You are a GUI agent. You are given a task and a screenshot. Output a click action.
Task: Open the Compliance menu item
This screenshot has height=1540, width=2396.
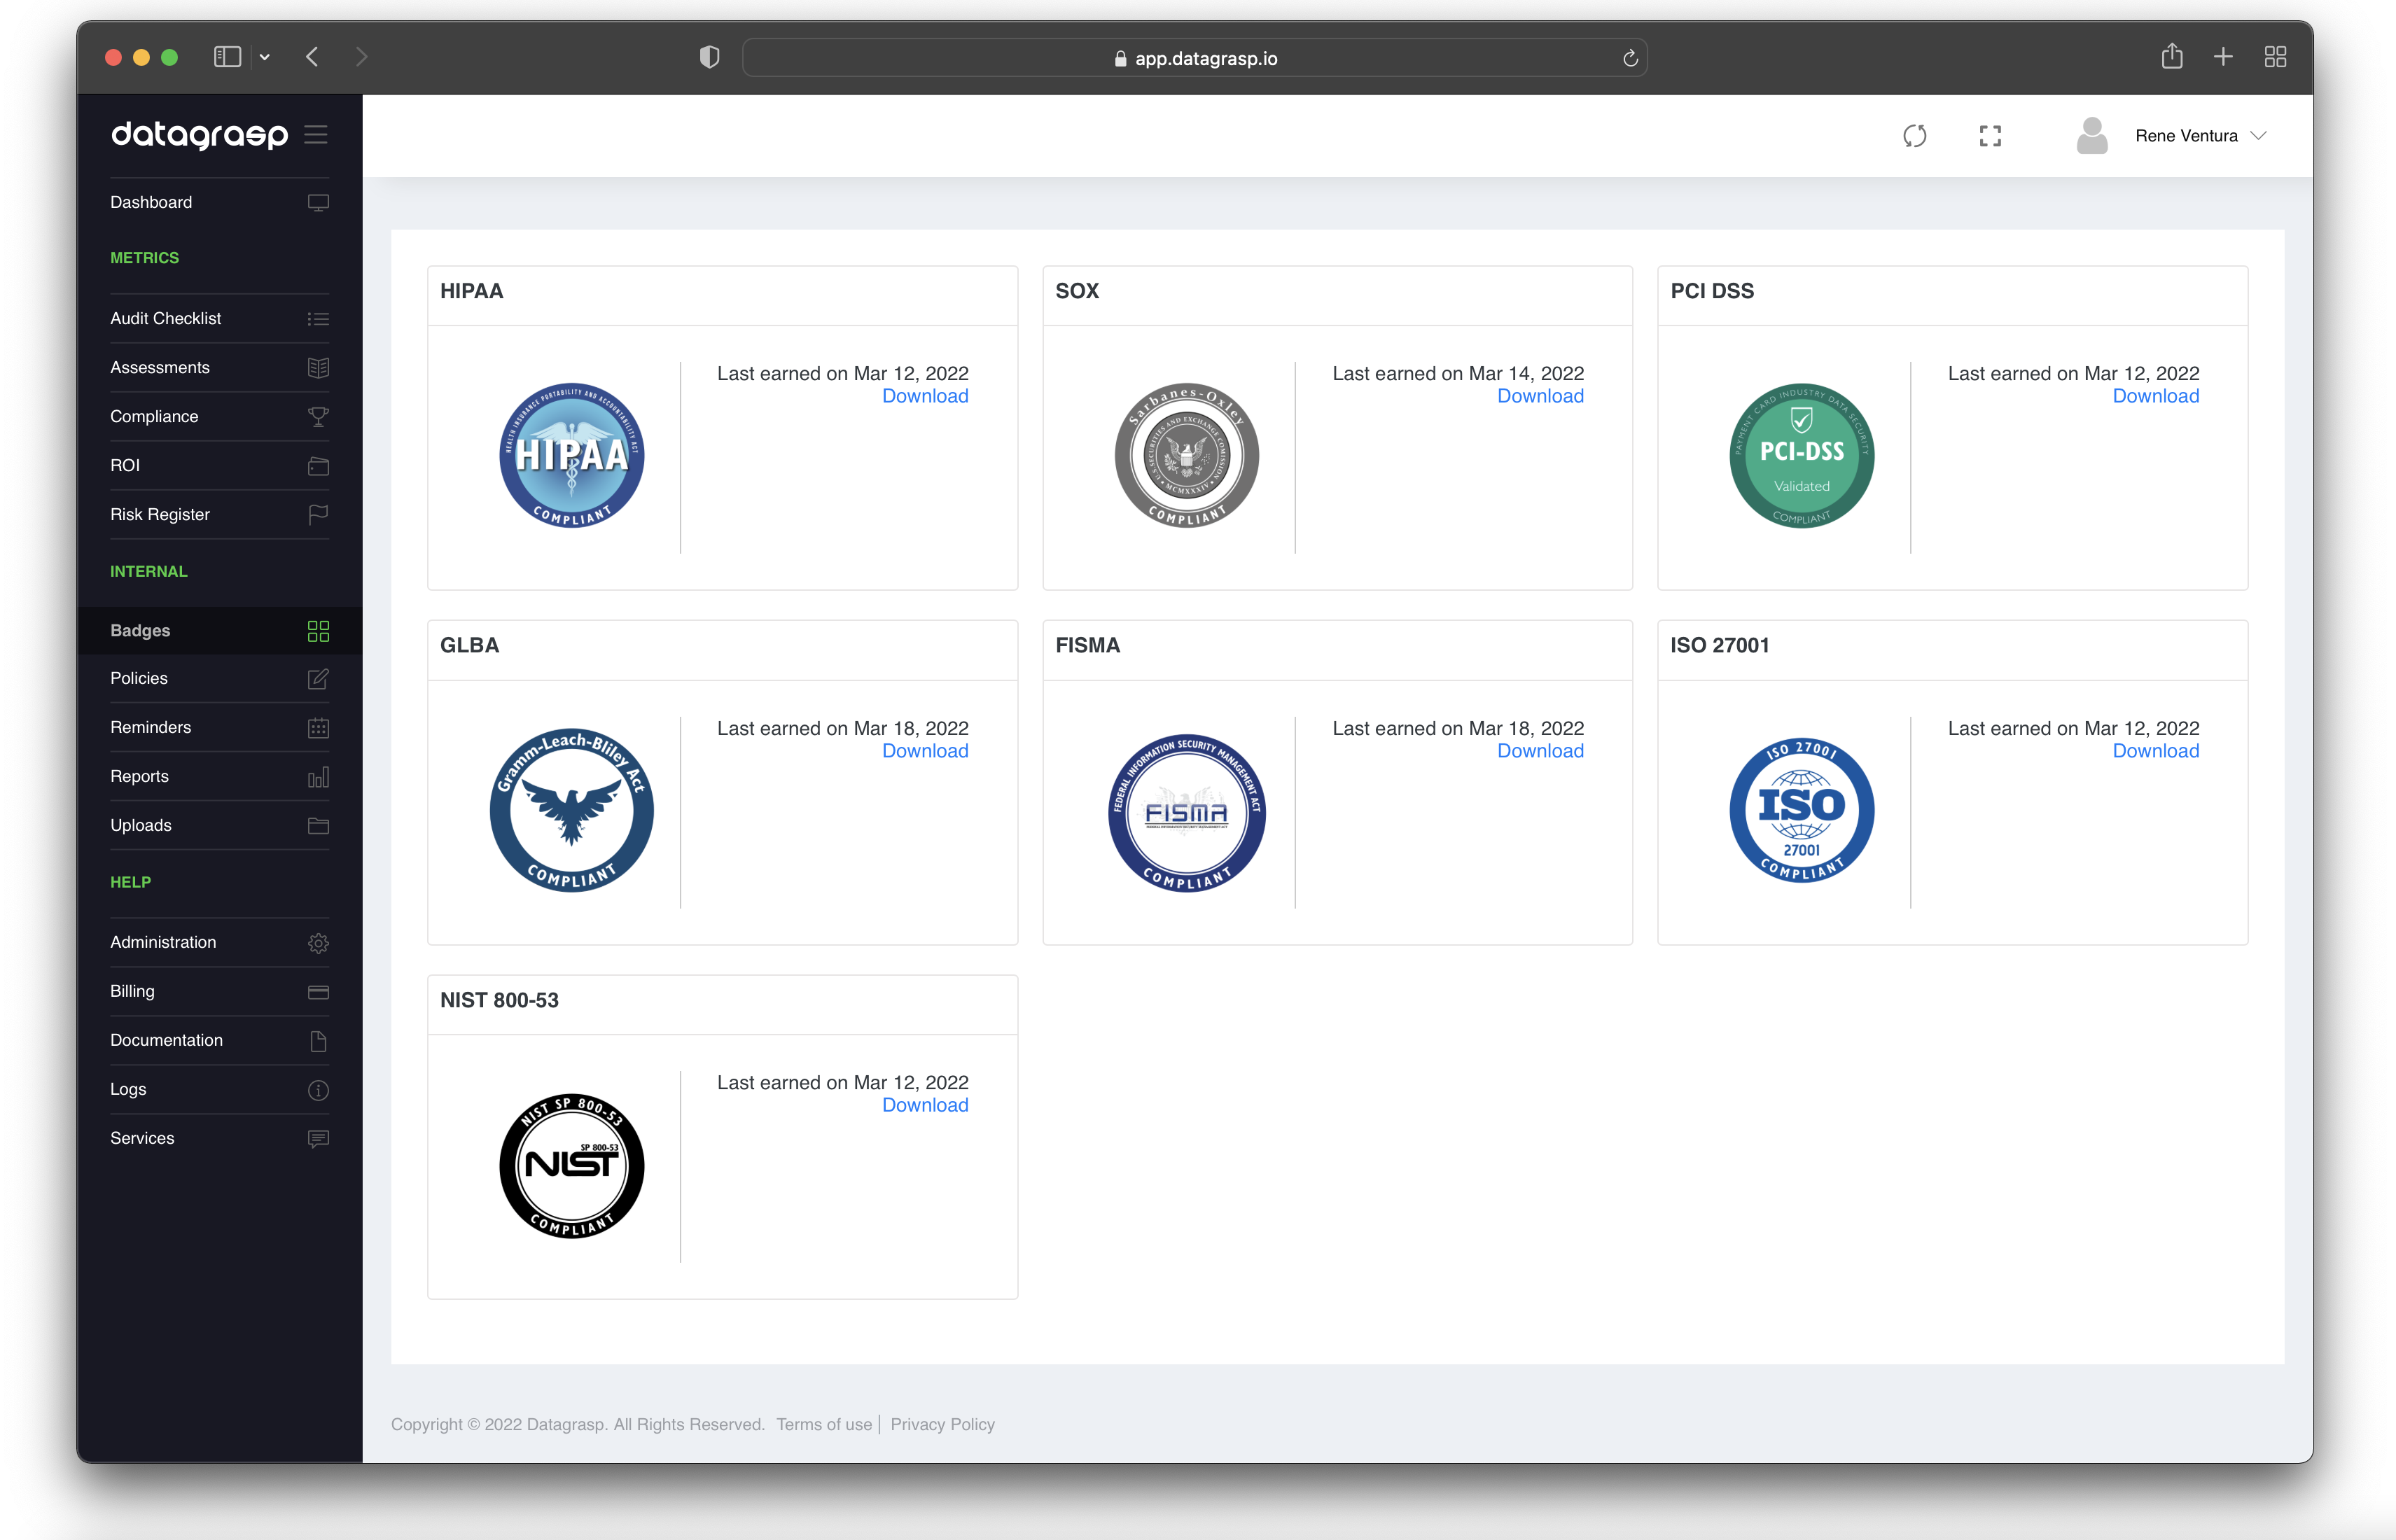click(x=154, y=416)
